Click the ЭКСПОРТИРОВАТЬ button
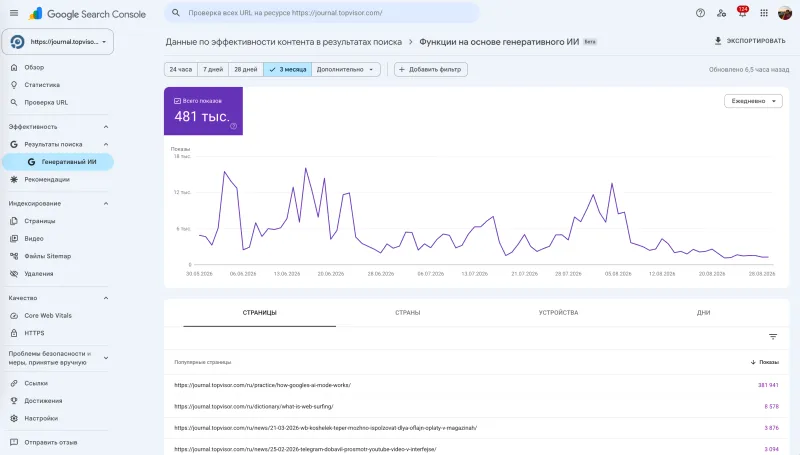The height and width of the screenshot is (455, 800). pos(749,41)
